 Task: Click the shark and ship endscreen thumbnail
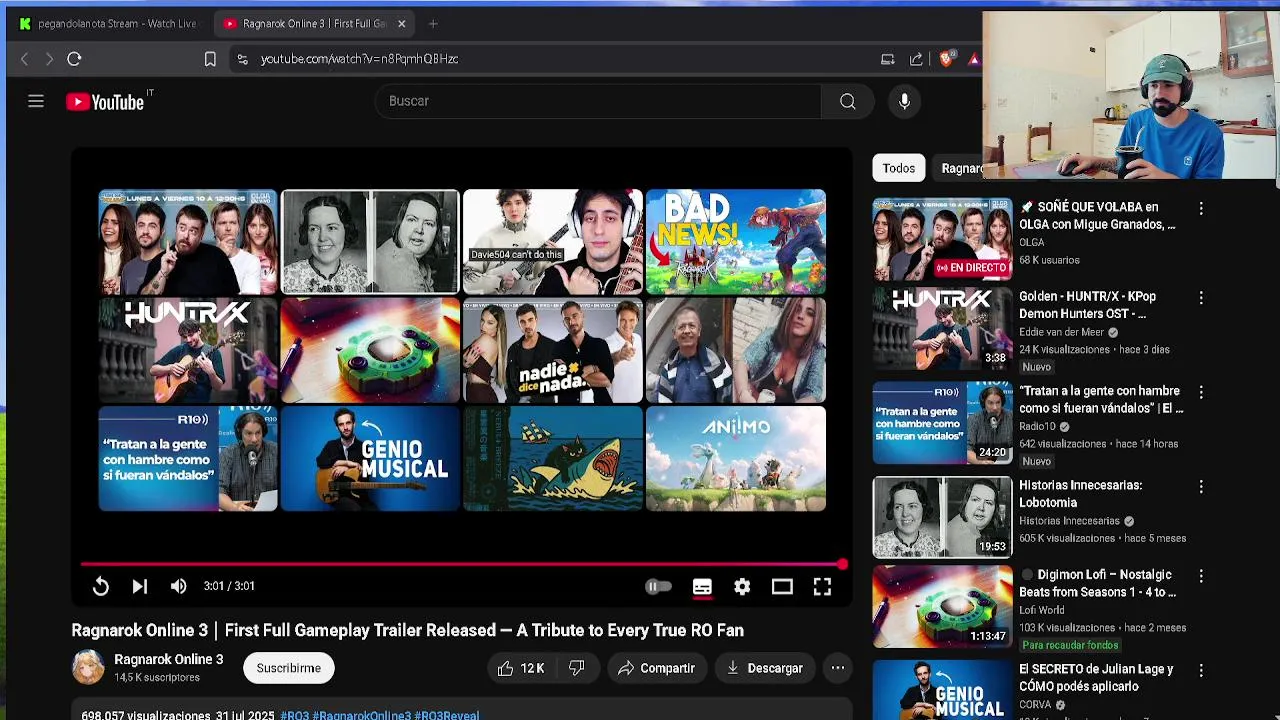pyautogui.click(x=553, y=458)
